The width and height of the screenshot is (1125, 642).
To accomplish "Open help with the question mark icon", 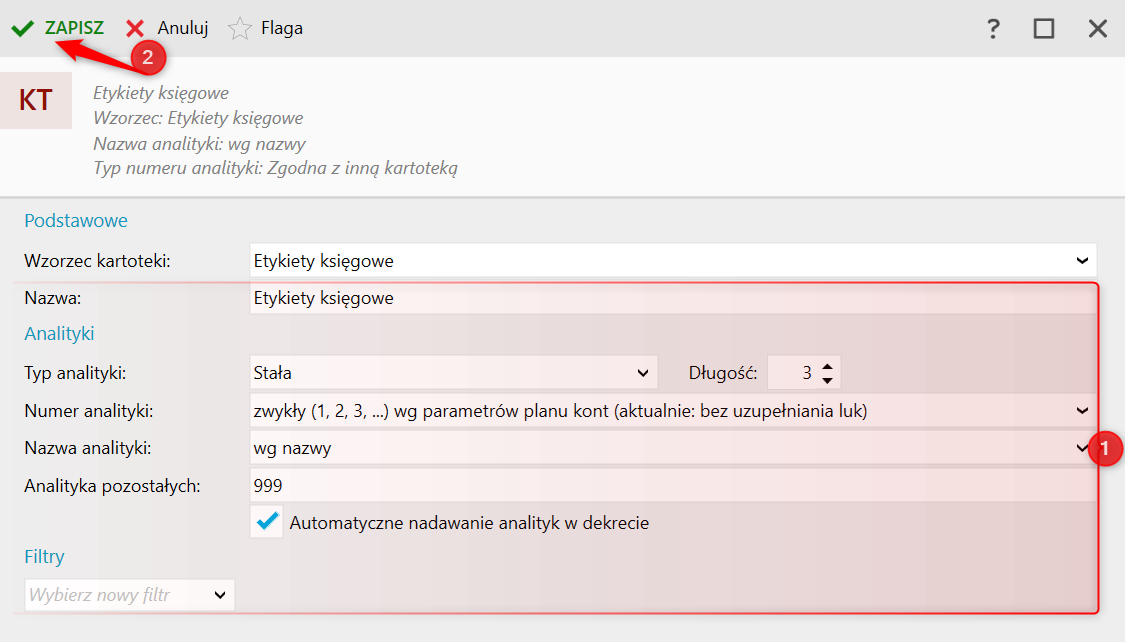I will click(x=993, y=28).
